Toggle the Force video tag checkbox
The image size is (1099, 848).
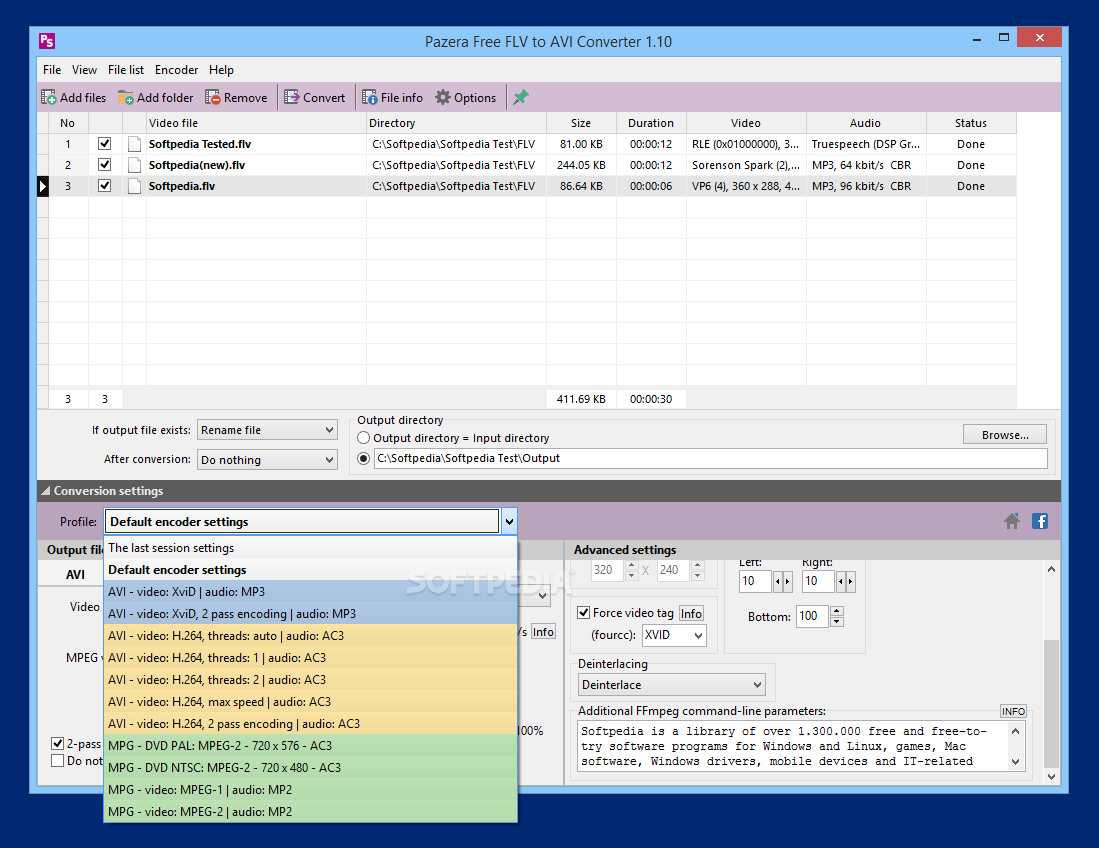tap(583, 613)
